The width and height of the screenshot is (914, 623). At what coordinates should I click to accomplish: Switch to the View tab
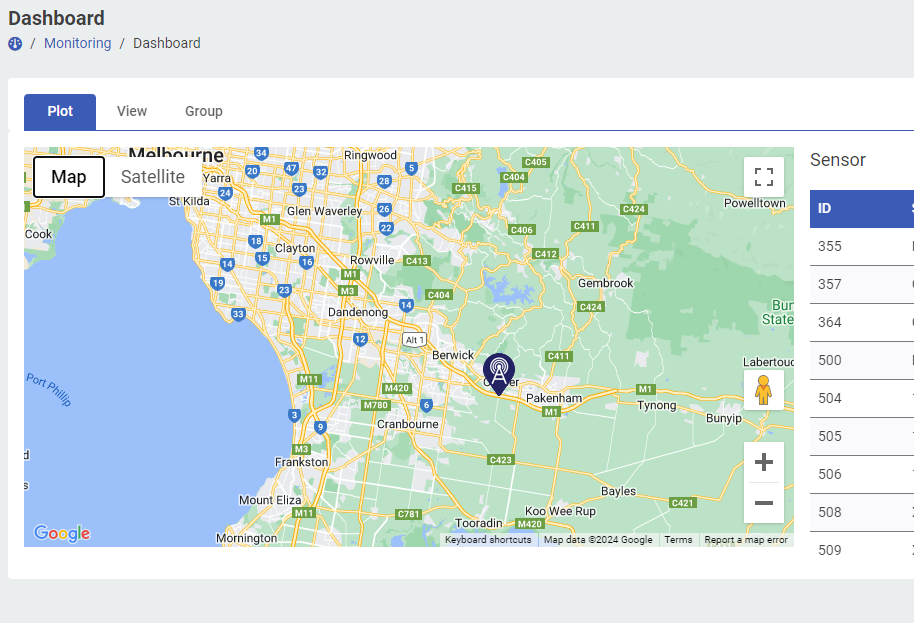tap(131, 111)
